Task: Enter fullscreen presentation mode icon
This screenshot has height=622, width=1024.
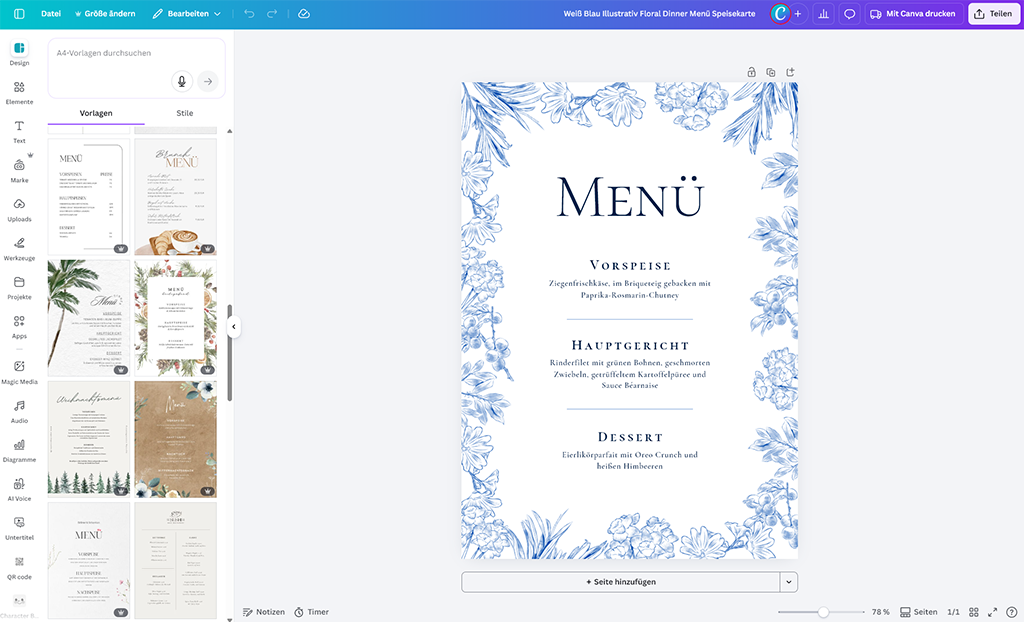Action: (993, 612)
